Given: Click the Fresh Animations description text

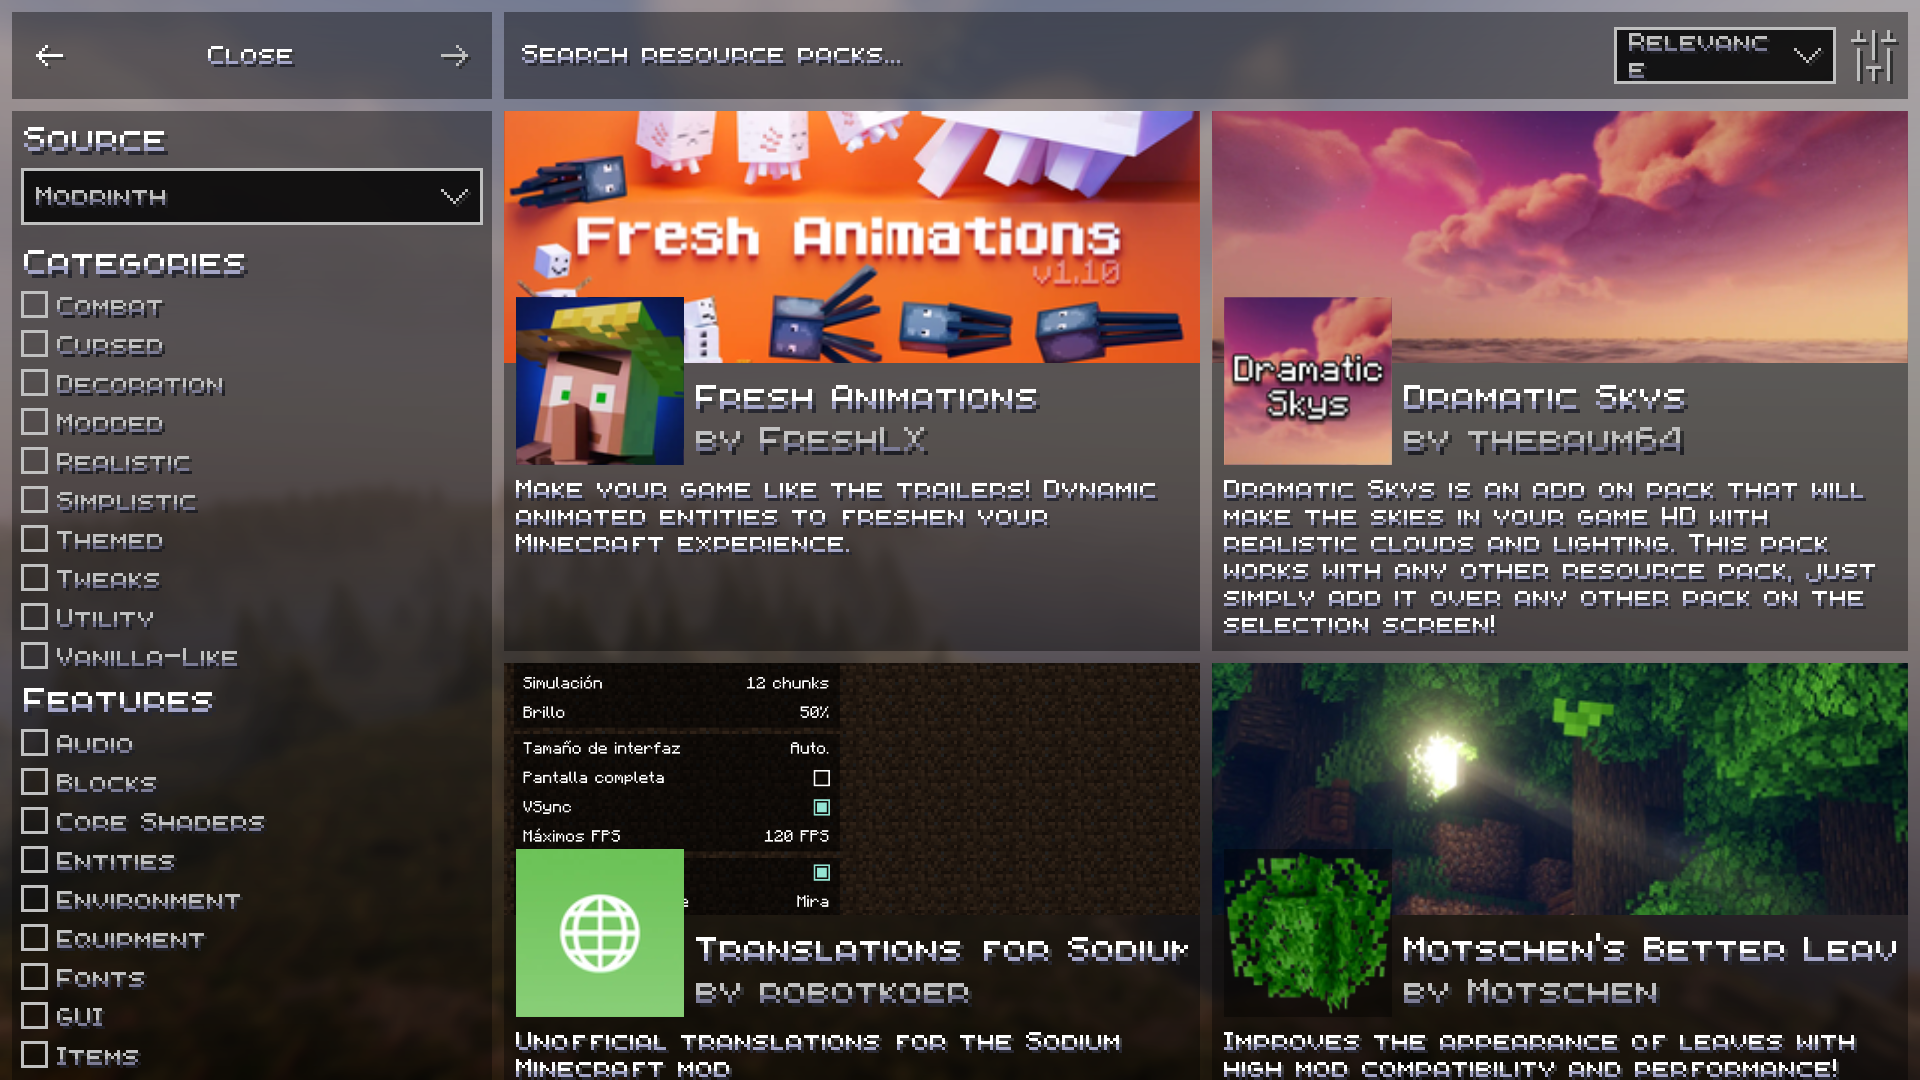Looking at the screenshot, I should [x=836, y=517].
